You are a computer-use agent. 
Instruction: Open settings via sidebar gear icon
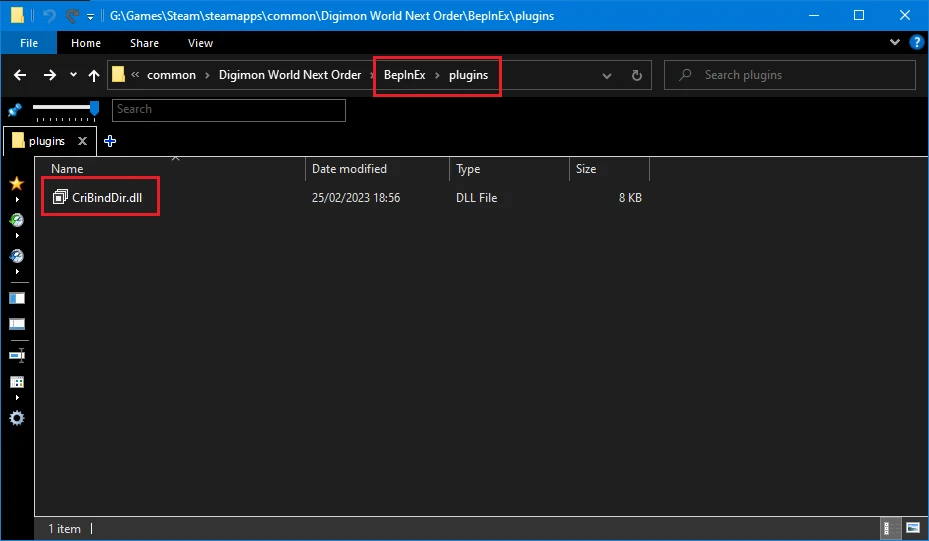coord(17,418)
